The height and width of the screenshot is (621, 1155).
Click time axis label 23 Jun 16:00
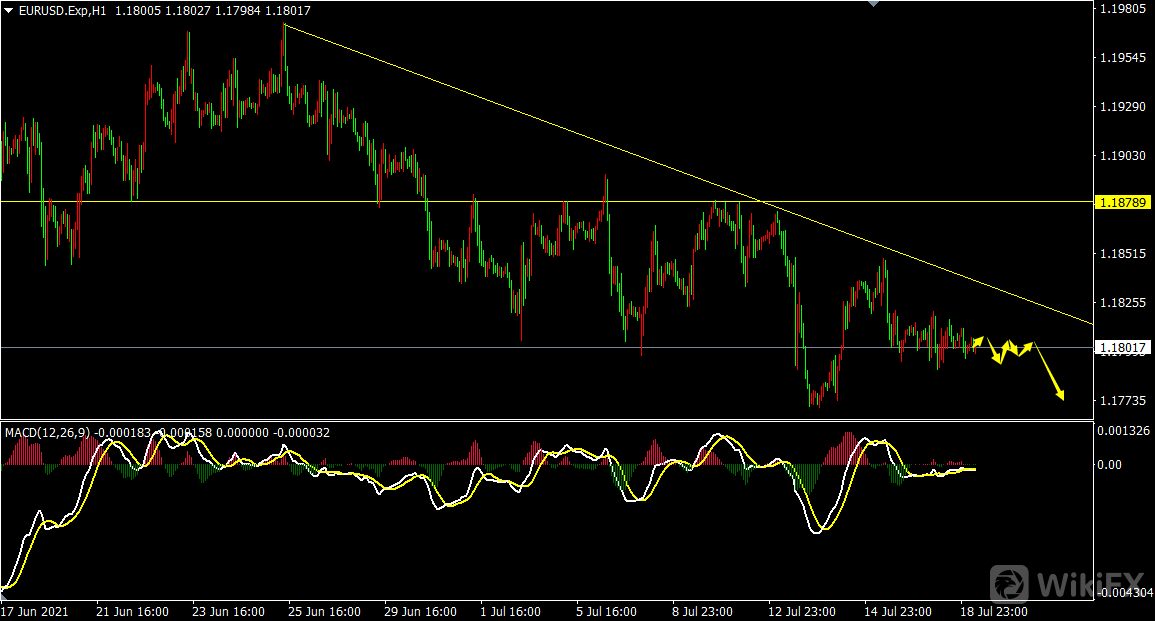[x=228, y=611]
